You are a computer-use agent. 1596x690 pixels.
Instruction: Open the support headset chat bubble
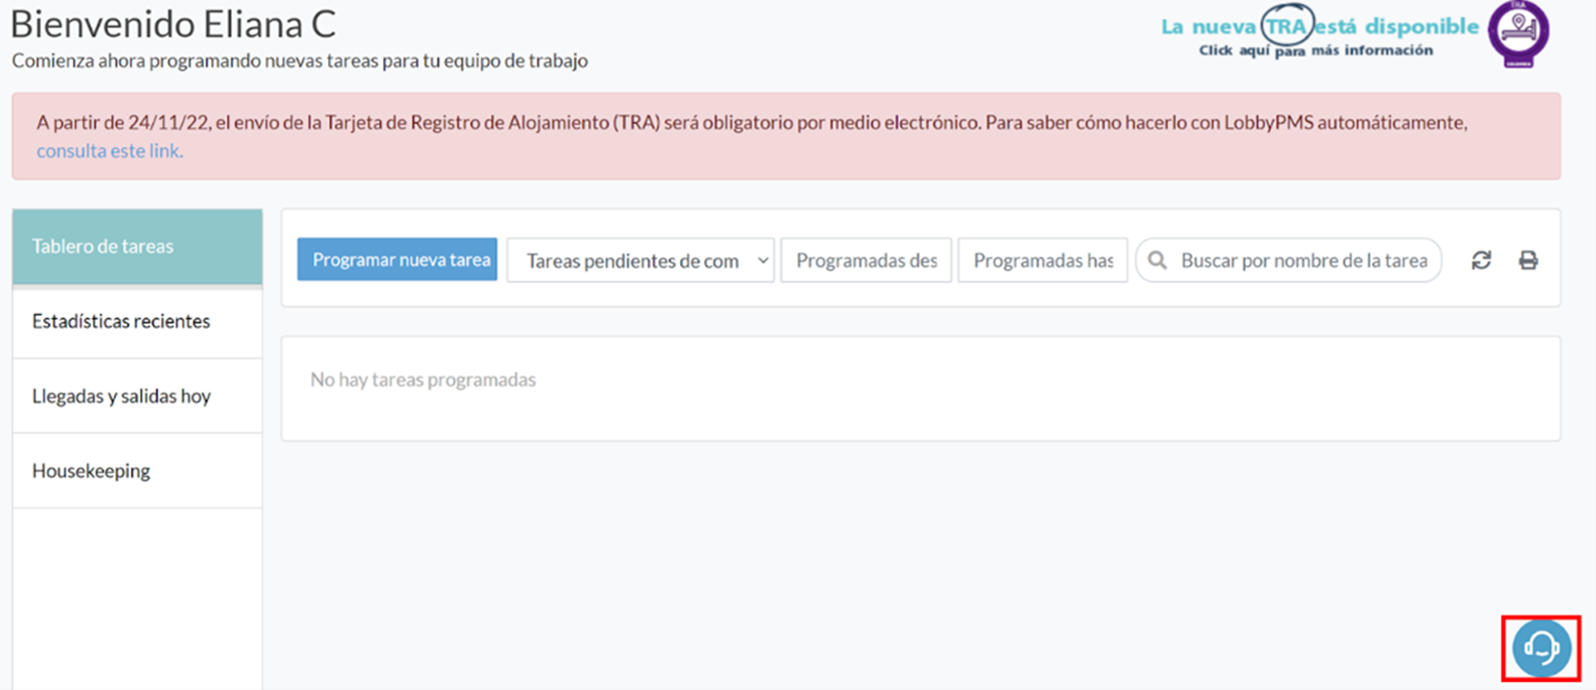(1541, 648)
